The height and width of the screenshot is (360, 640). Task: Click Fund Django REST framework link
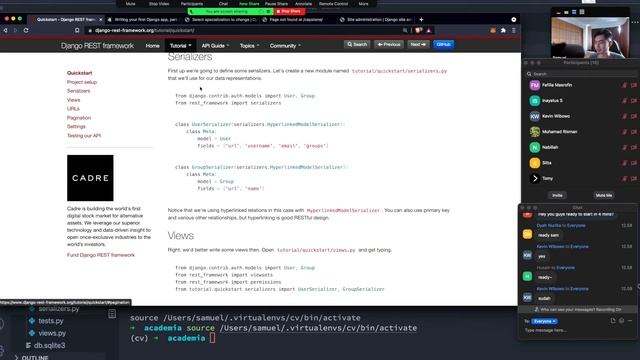101,255
